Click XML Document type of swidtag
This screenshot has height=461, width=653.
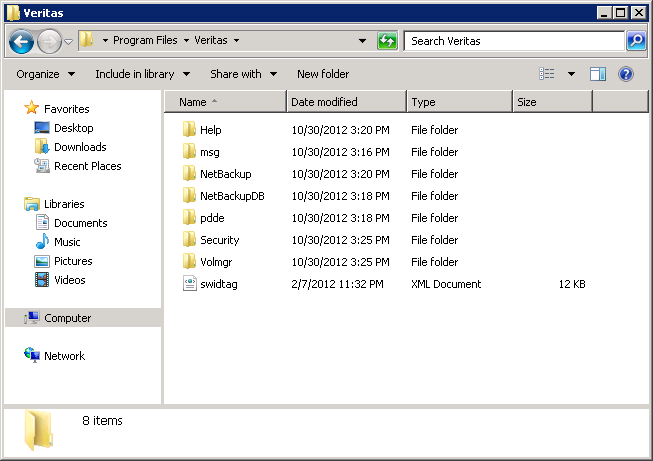[x=446, y=284]
